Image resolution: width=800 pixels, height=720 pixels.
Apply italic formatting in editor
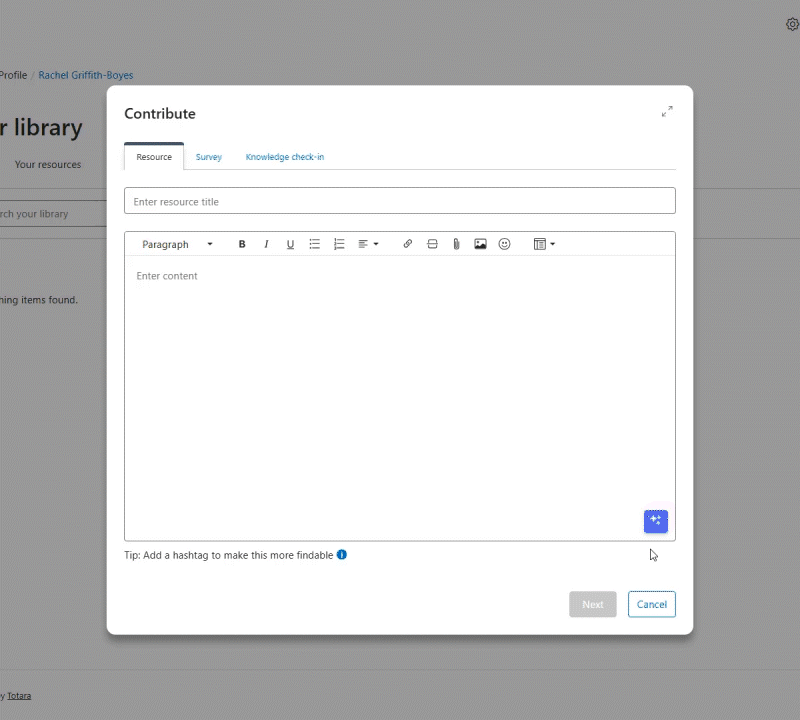coord(266,244)
